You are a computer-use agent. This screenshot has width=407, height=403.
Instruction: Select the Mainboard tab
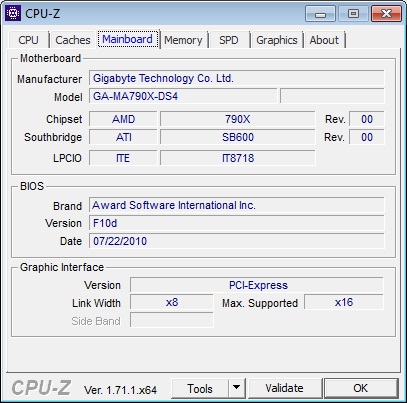point(127,39)
